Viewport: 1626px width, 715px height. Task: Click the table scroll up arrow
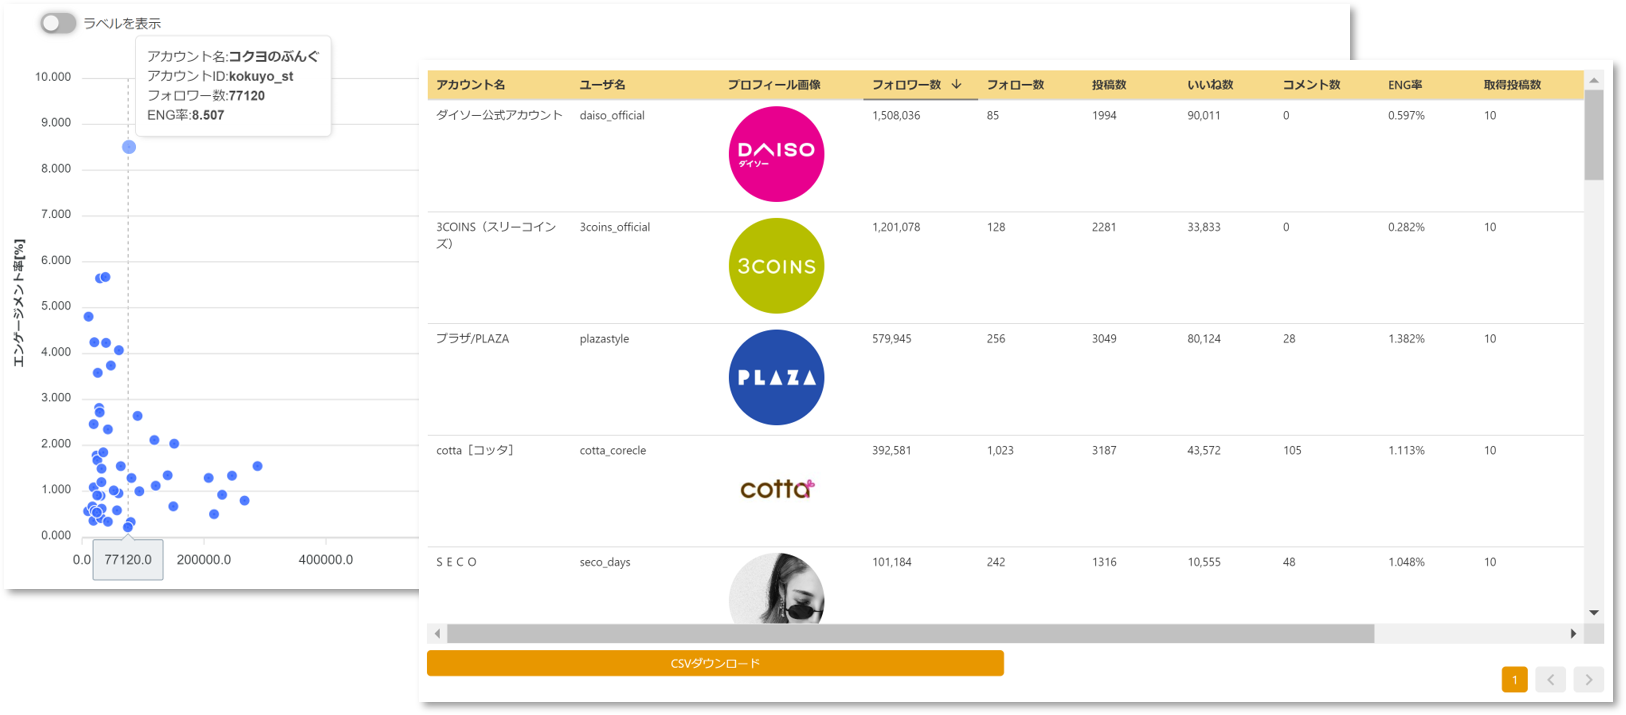[1594, 80]
